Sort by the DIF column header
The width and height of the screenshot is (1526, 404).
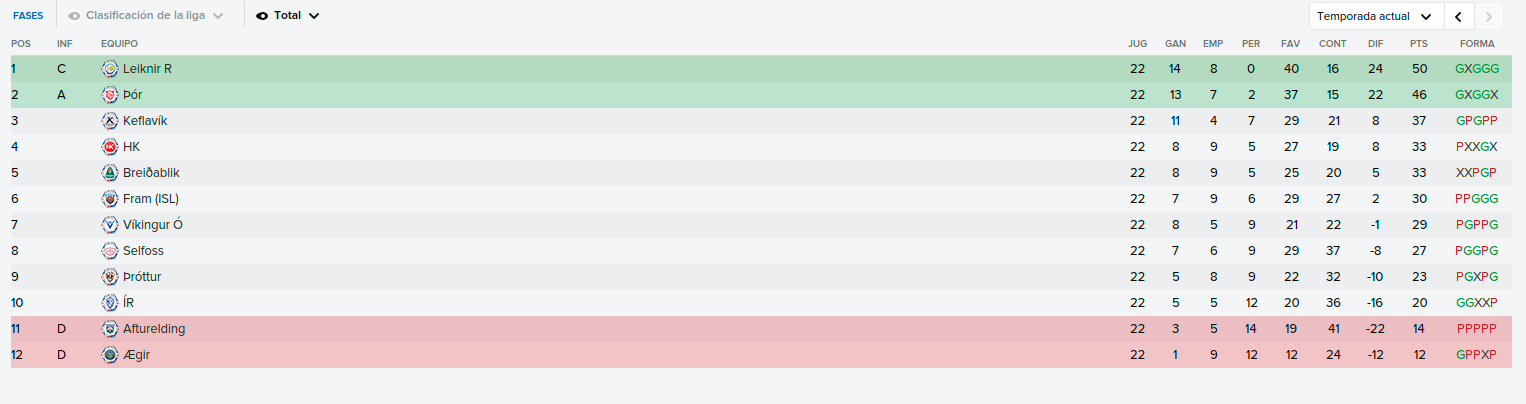click(x=1376, y=44)
